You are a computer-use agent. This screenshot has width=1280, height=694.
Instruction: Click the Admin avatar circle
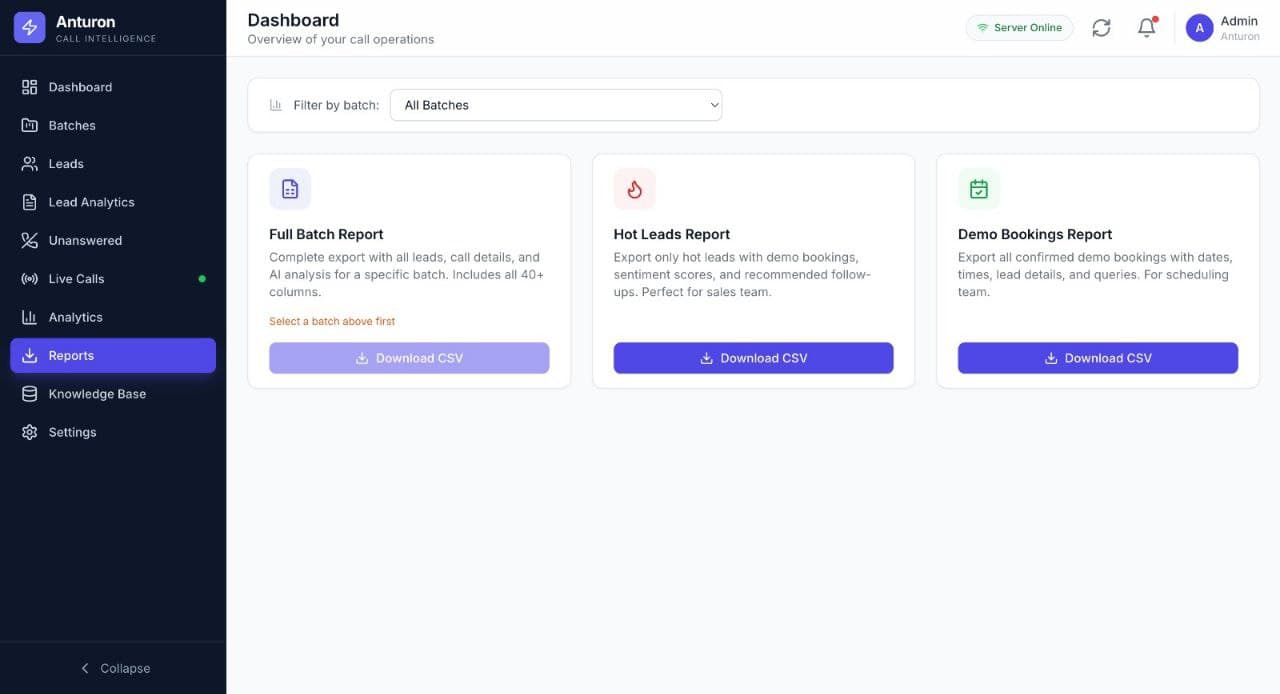click(x=1199, y=28)
